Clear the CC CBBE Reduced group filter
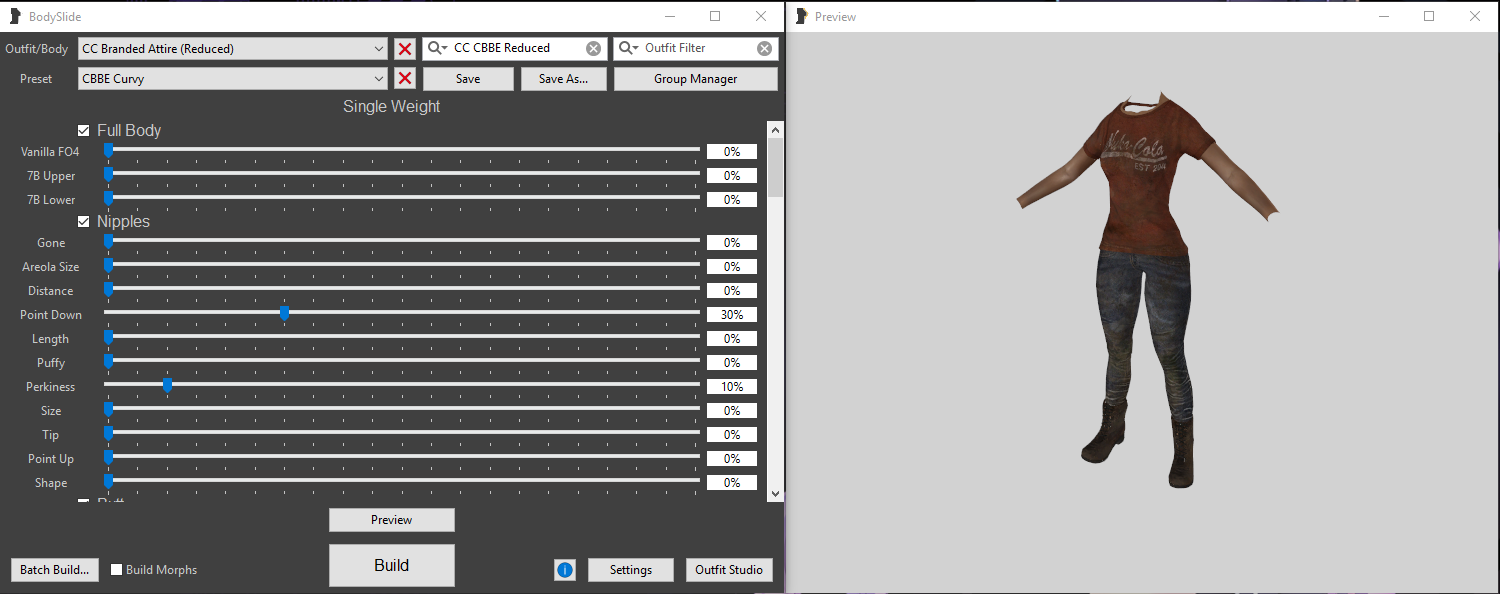Viewport: 1500px width, 594px height. pos(594,48)
